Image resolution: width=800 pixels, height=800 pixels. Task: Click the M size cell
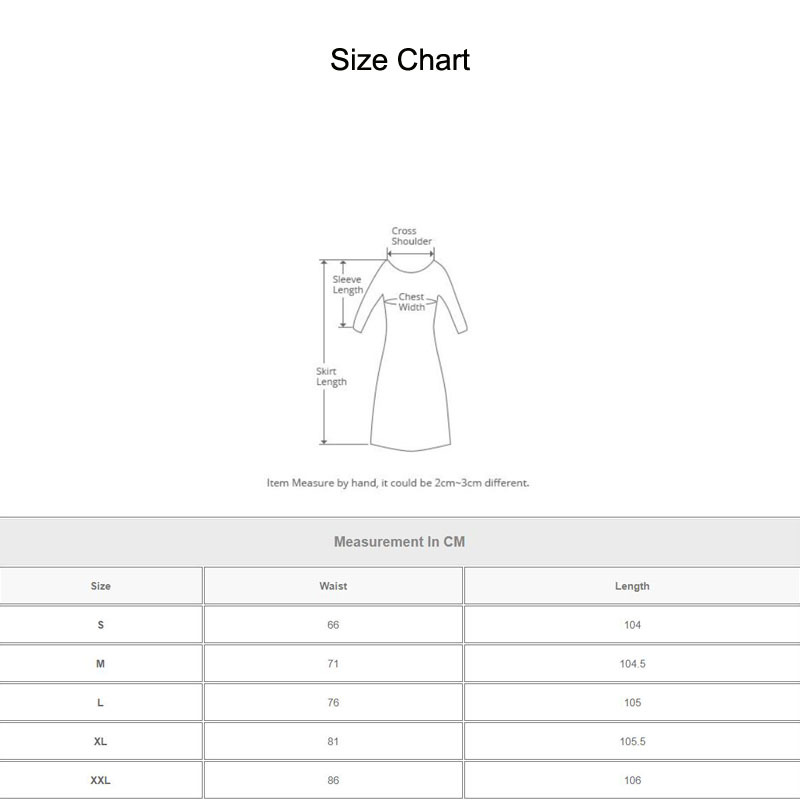(x=101, y=664)
